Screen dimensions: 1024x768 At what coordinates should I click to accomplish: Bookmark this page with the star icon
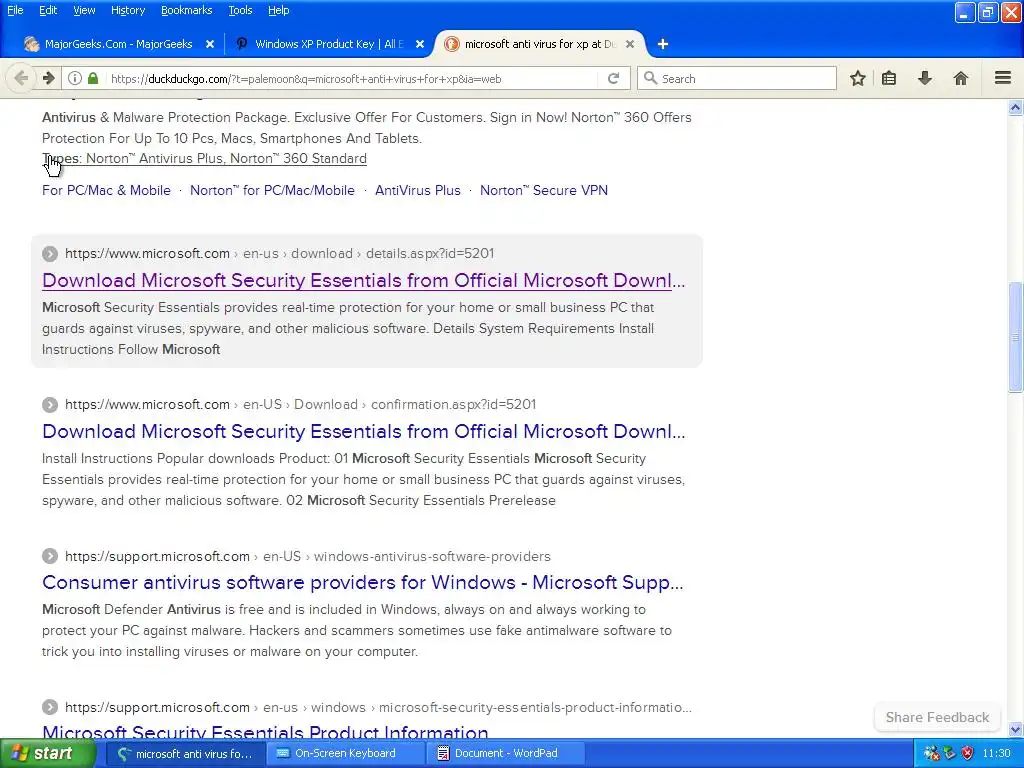coord(858,78)
